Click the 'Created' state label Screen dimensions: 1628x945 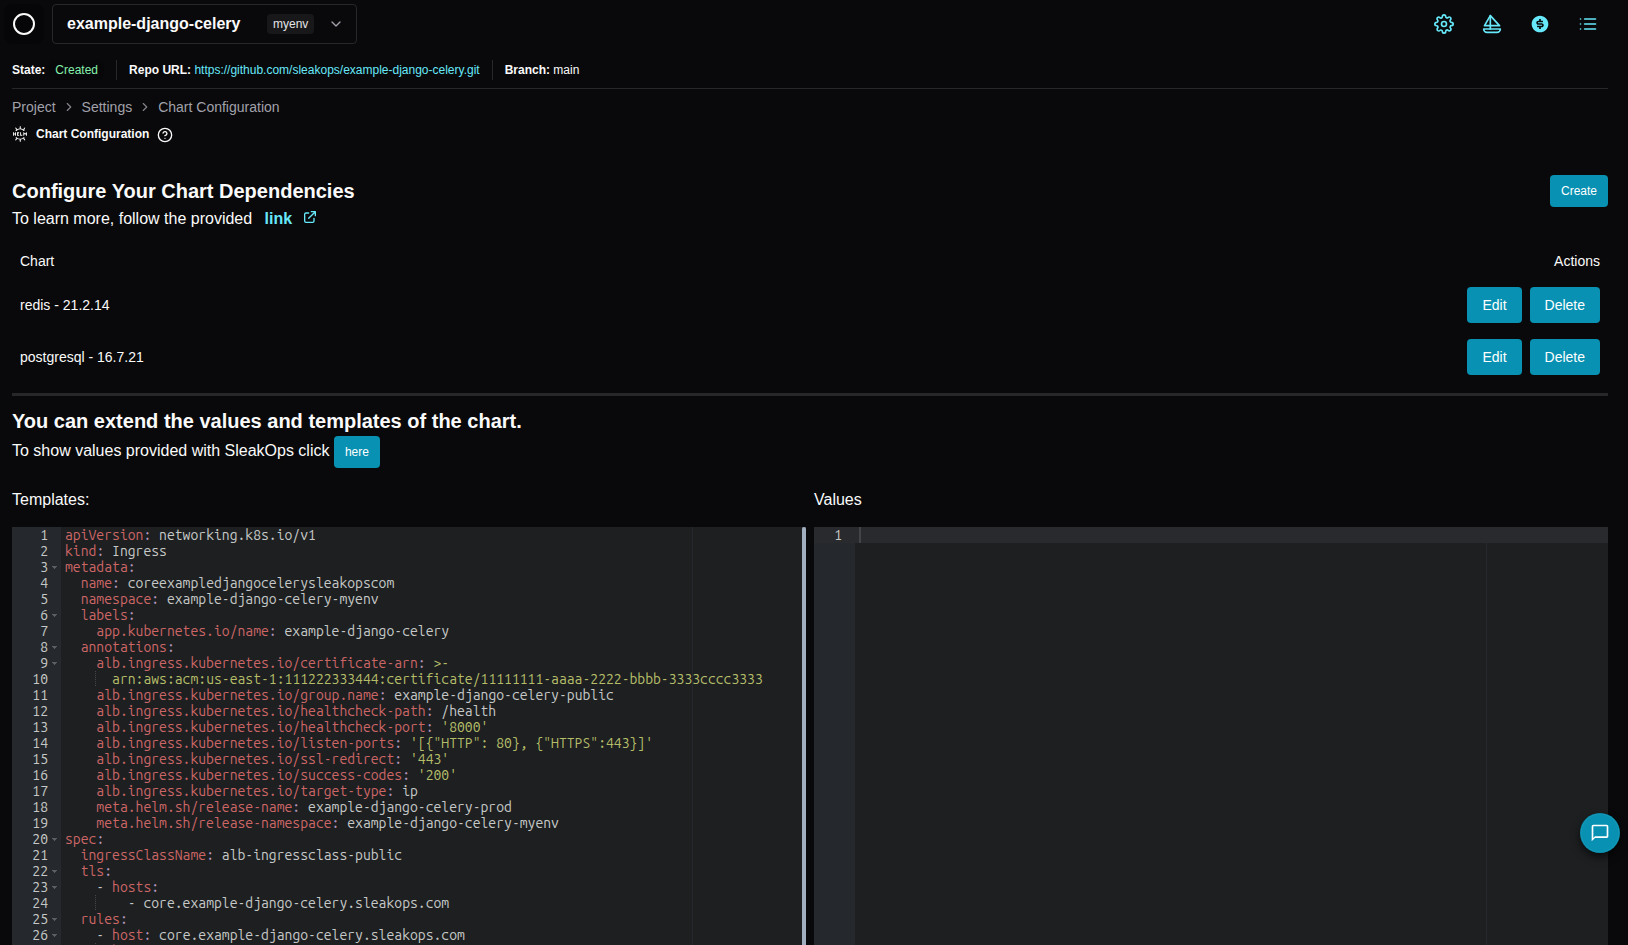76,70
